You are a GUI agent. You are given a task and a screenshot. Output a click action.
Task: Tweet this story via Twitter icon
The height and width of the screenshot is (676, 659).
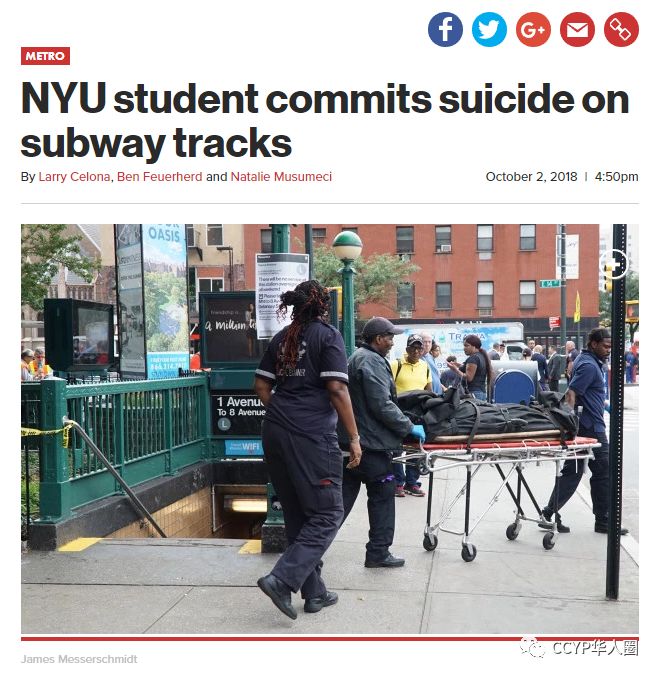(489, 29)
